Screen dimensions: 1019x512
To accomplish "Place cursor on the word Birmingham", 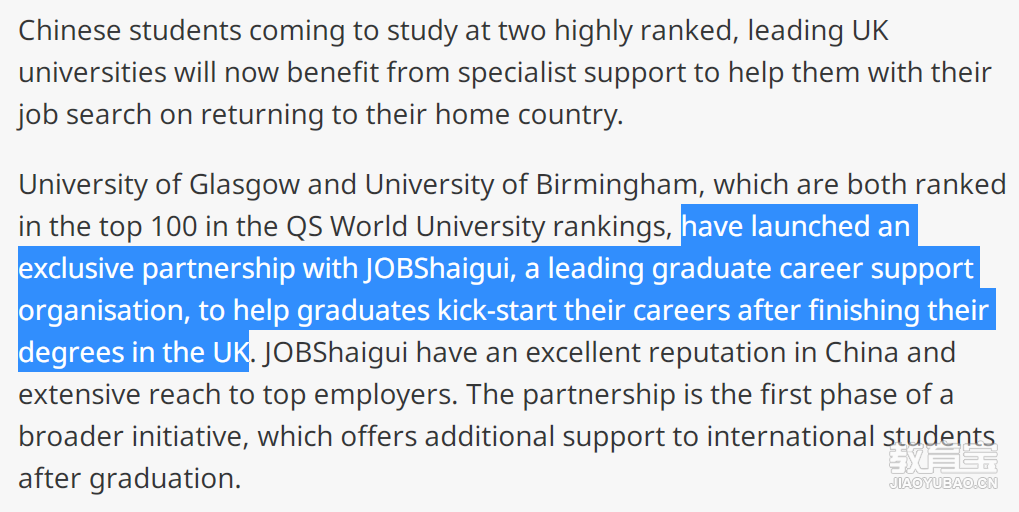I will point(620,185).
